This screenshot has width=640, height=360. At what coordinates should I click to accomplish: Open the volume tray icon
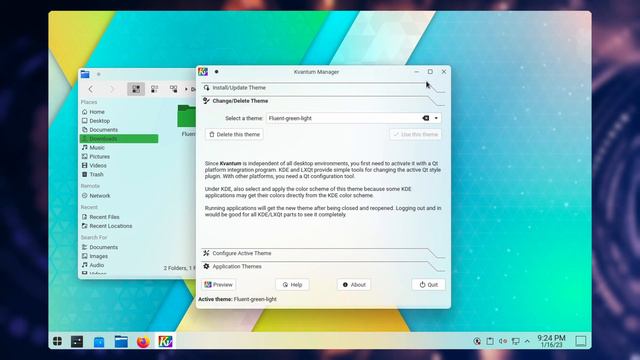[x=503, y=341]
